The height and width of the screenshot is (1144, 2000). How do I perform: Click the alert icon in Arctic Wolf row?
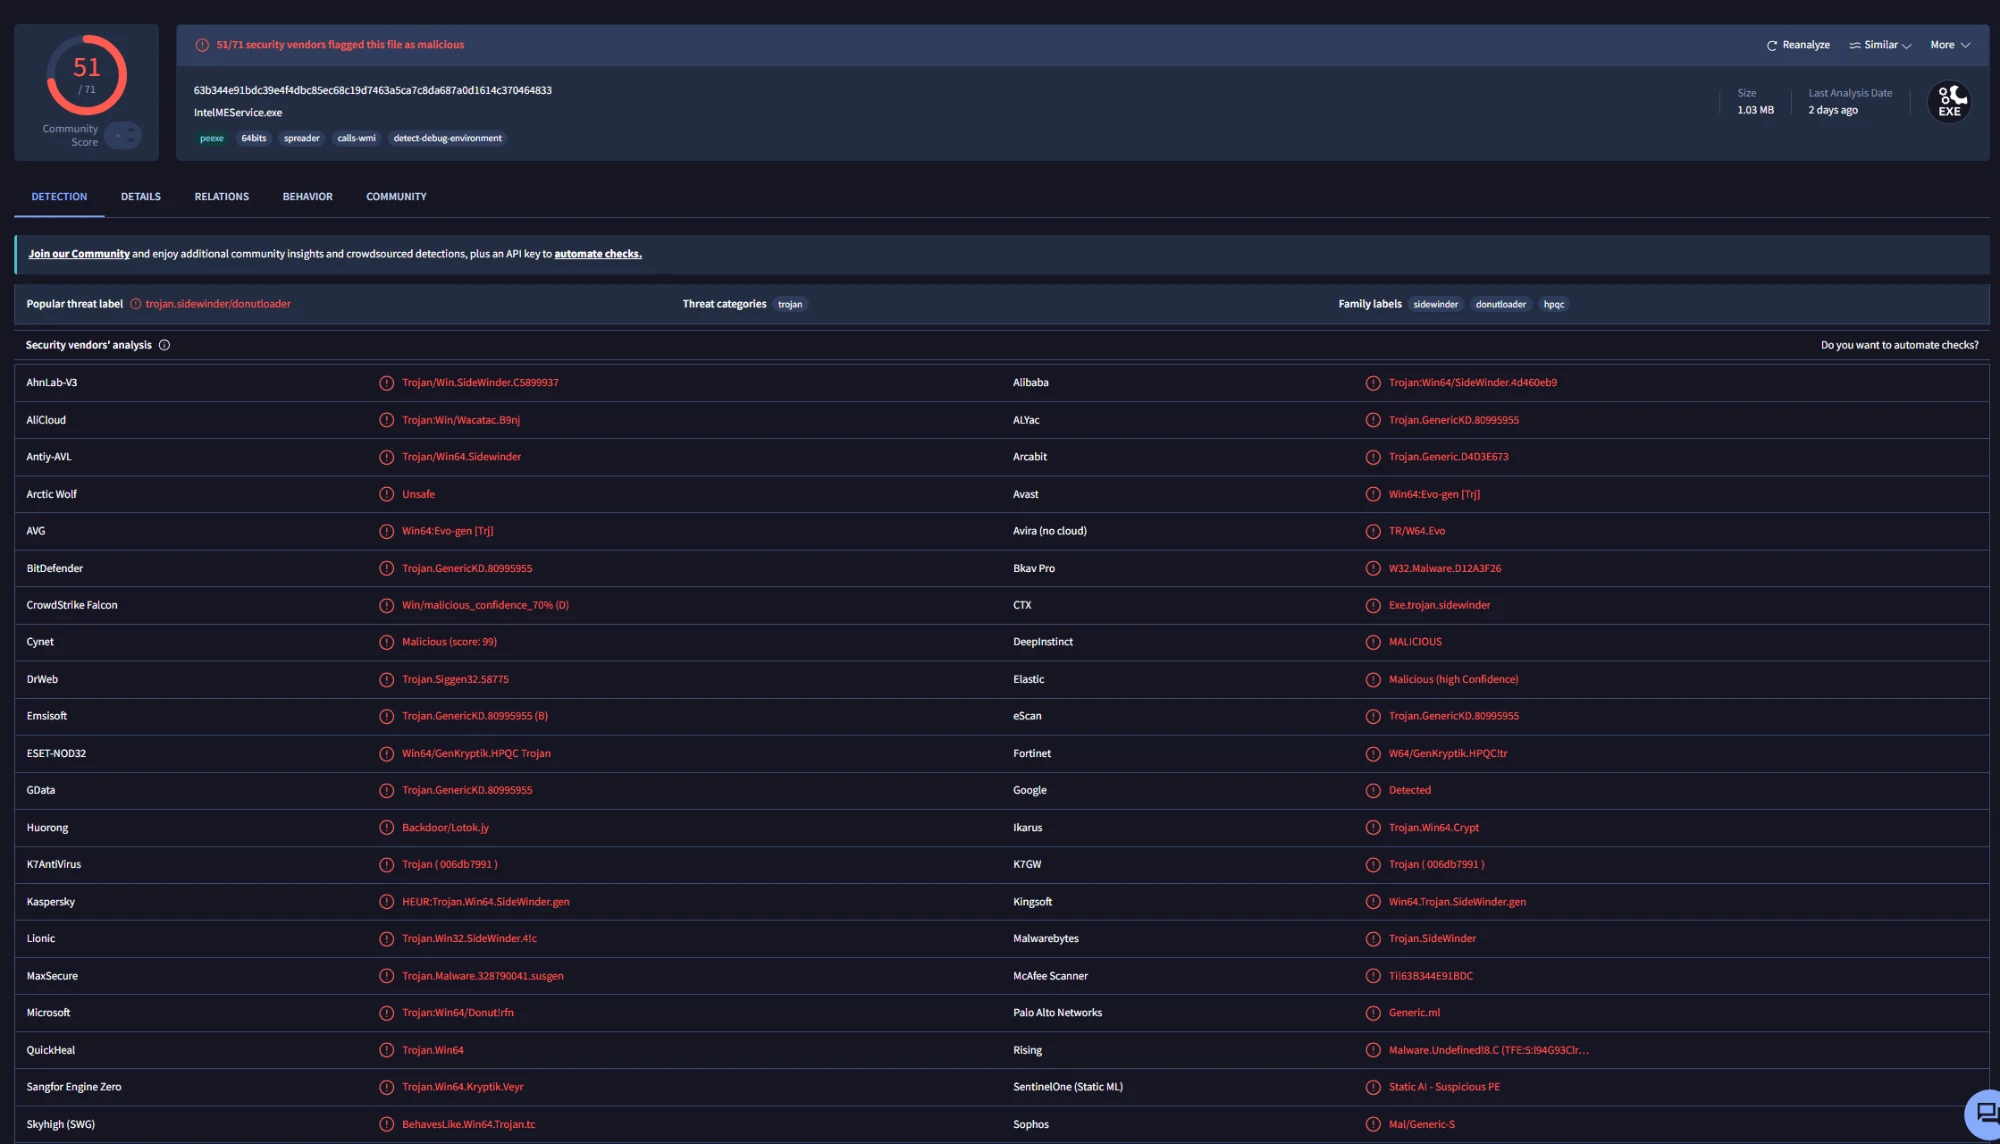(x=387, y=494)
